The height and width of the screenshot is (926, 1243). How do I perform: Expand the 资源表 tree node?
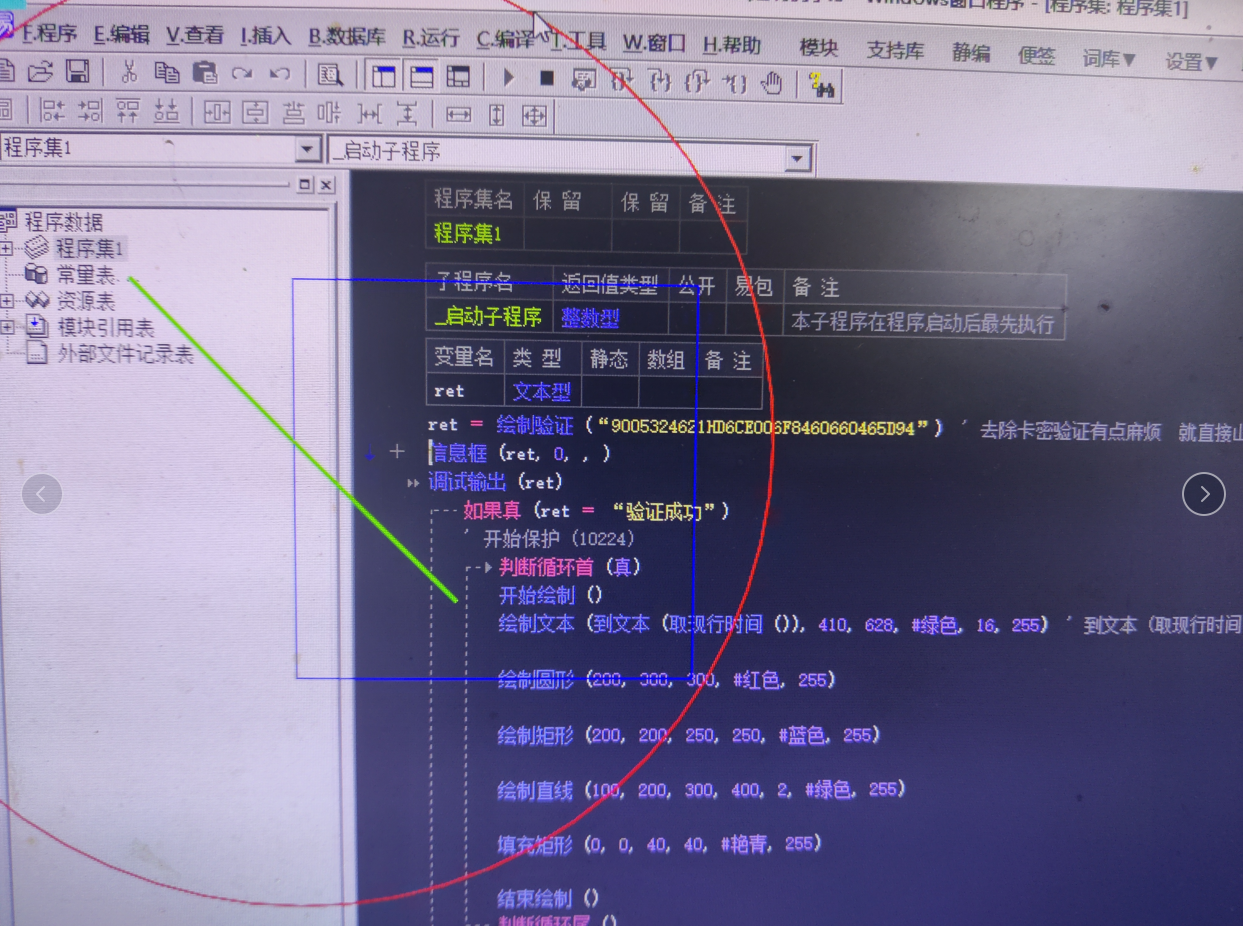coord(7,301)
